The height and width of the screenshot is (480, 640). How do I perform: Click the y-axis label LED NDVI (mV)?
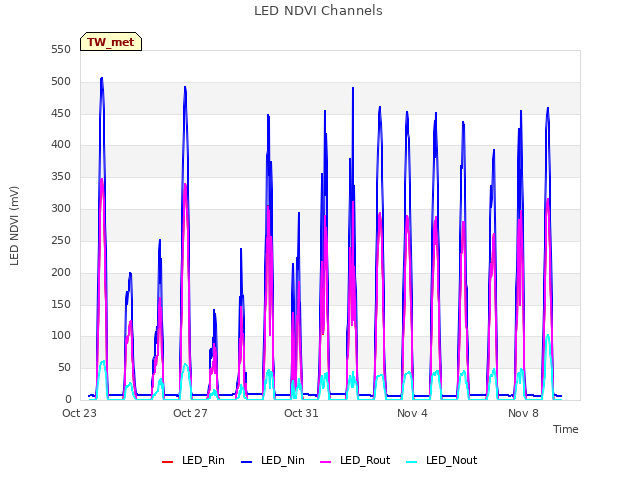14,225
